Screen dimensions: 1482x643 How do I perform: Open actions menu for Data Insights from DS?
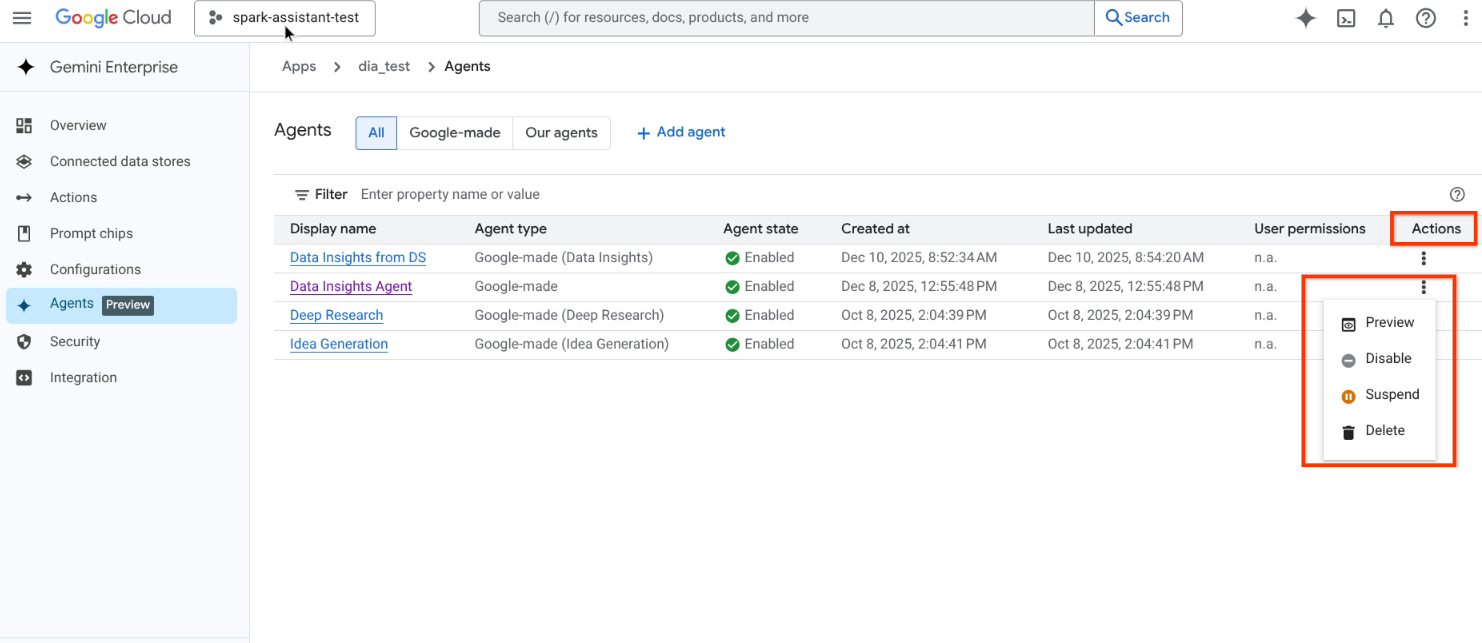1423,258
